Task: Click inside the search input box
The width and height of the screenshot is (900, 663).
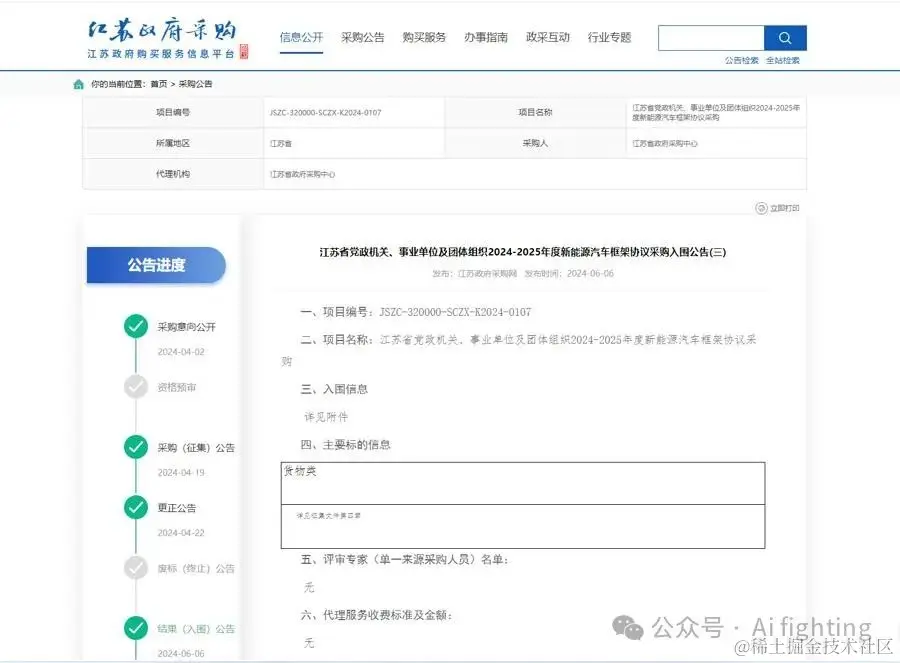Action: pos(712,37)
